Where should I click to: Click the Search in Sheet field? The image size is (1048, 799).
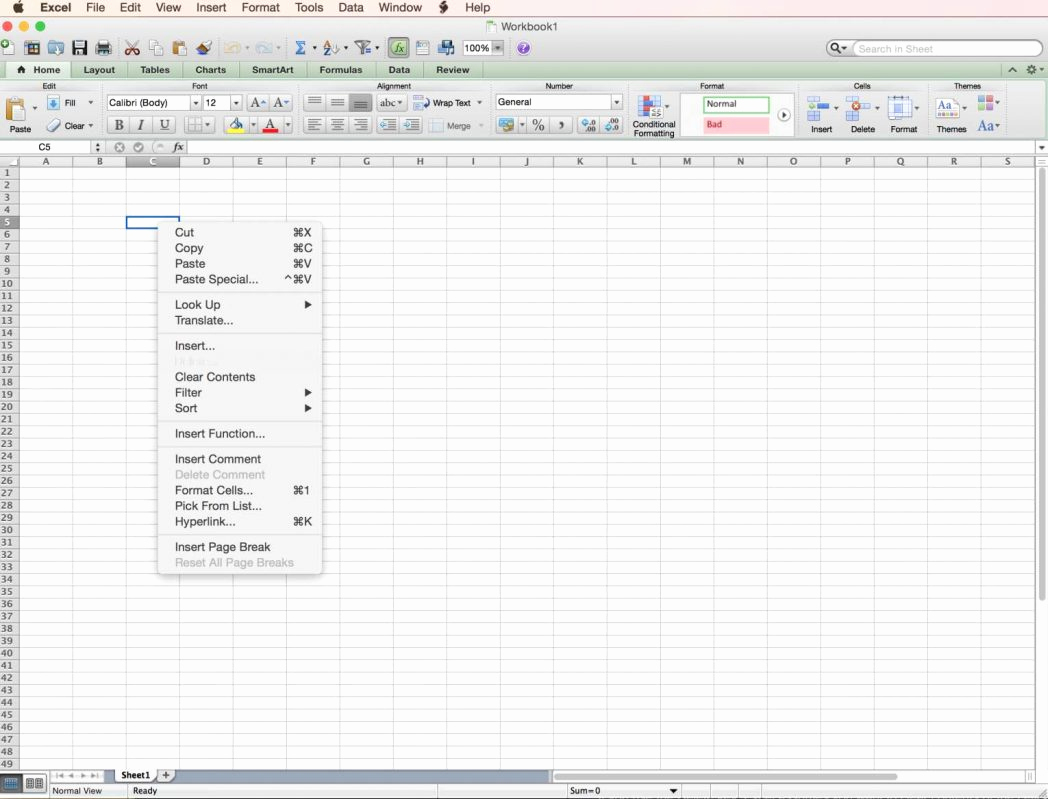click(x=945, y=48)
